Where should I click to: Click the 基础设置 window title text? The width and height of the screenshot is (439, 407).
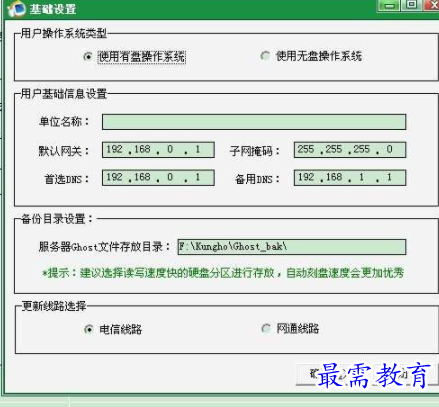coord(53,9)
